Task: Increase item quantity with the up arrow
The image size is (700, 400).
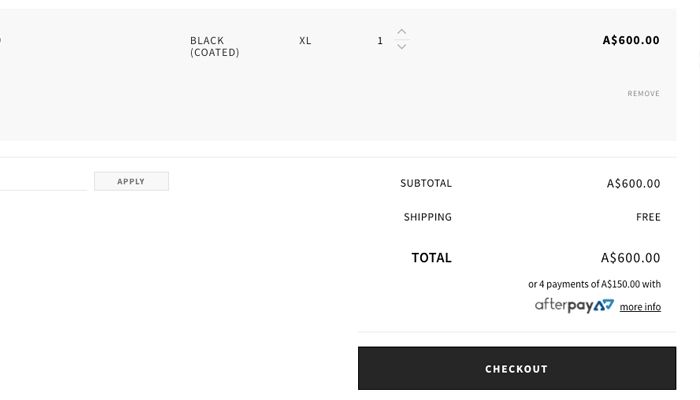Action: (401, 32)
